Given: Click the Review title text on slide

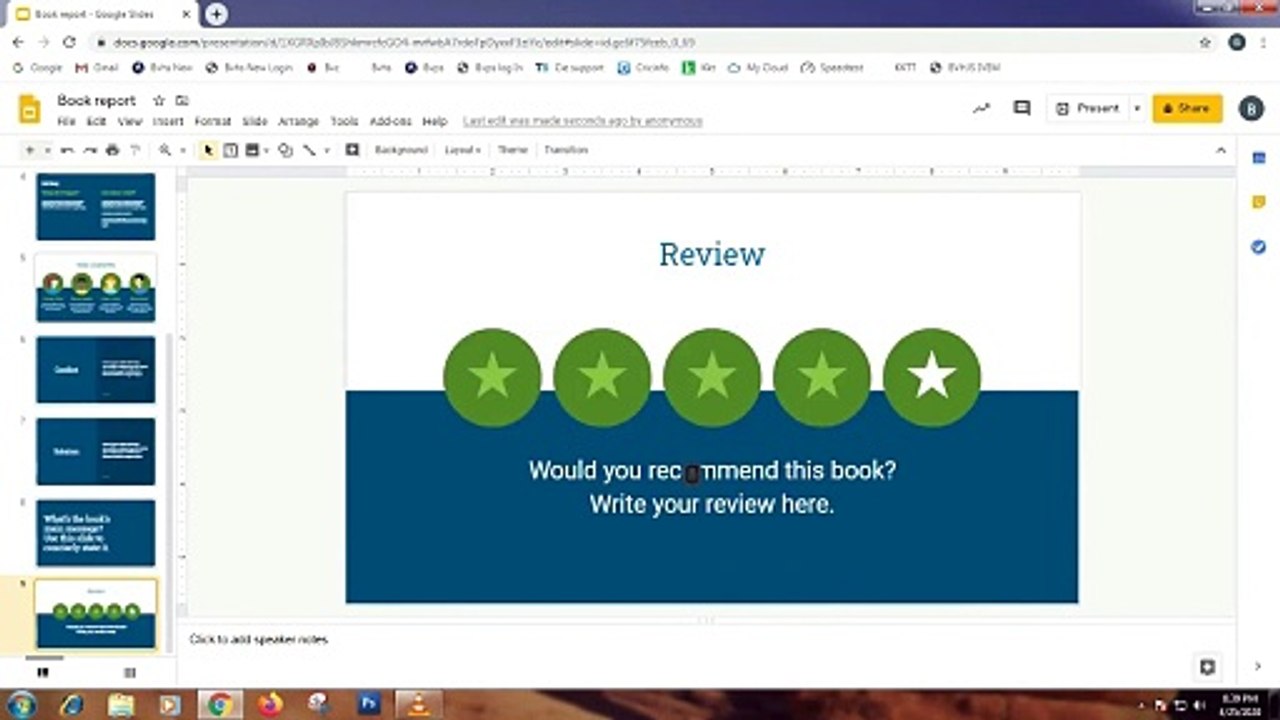Looking at the screenshot, I should (712, 254).
